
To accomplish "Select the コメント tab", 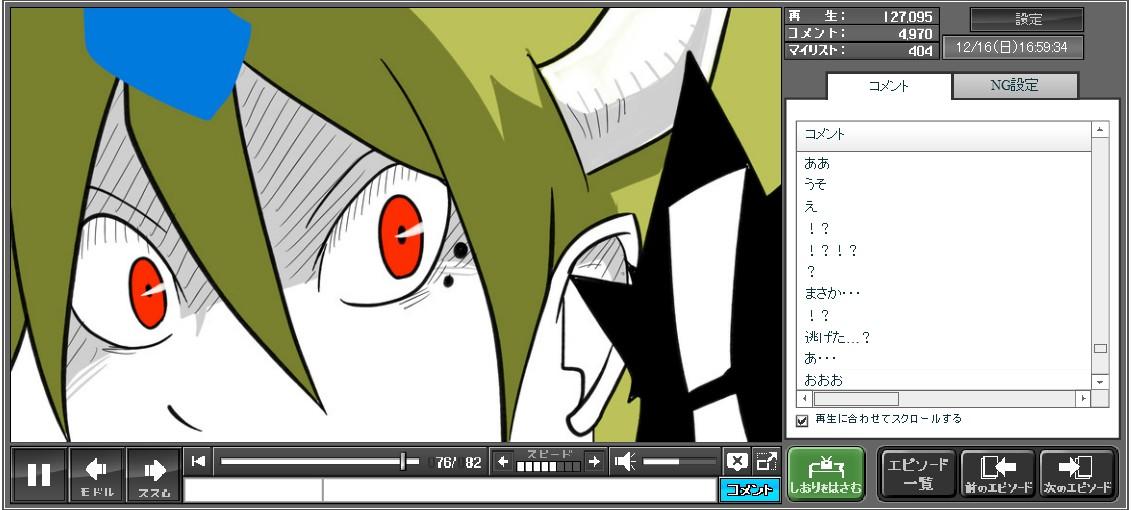I will tap(888, 86).
